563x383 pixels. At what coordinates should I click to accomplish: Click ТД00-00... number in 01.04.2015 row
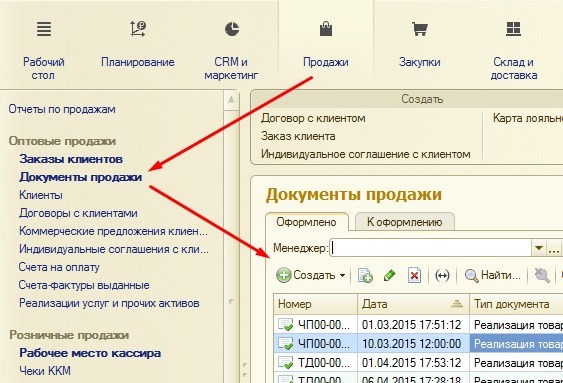click(x=324, y=363)
